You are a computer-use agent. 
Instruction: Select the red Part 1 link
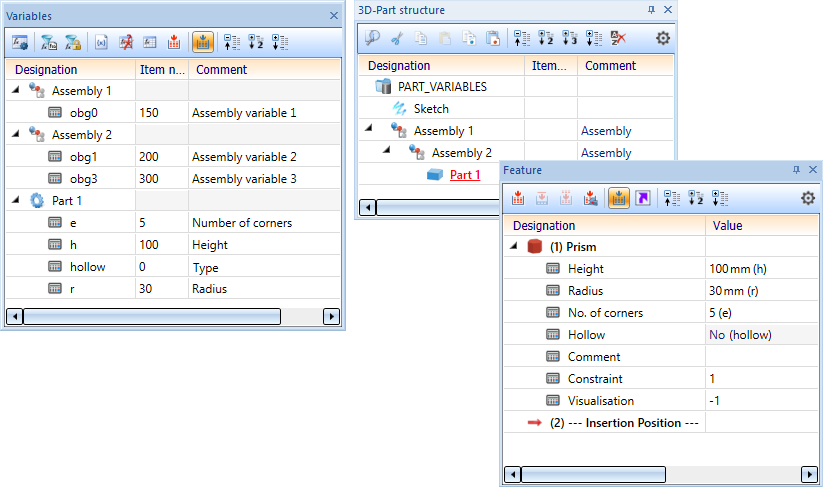coord(465,175)
